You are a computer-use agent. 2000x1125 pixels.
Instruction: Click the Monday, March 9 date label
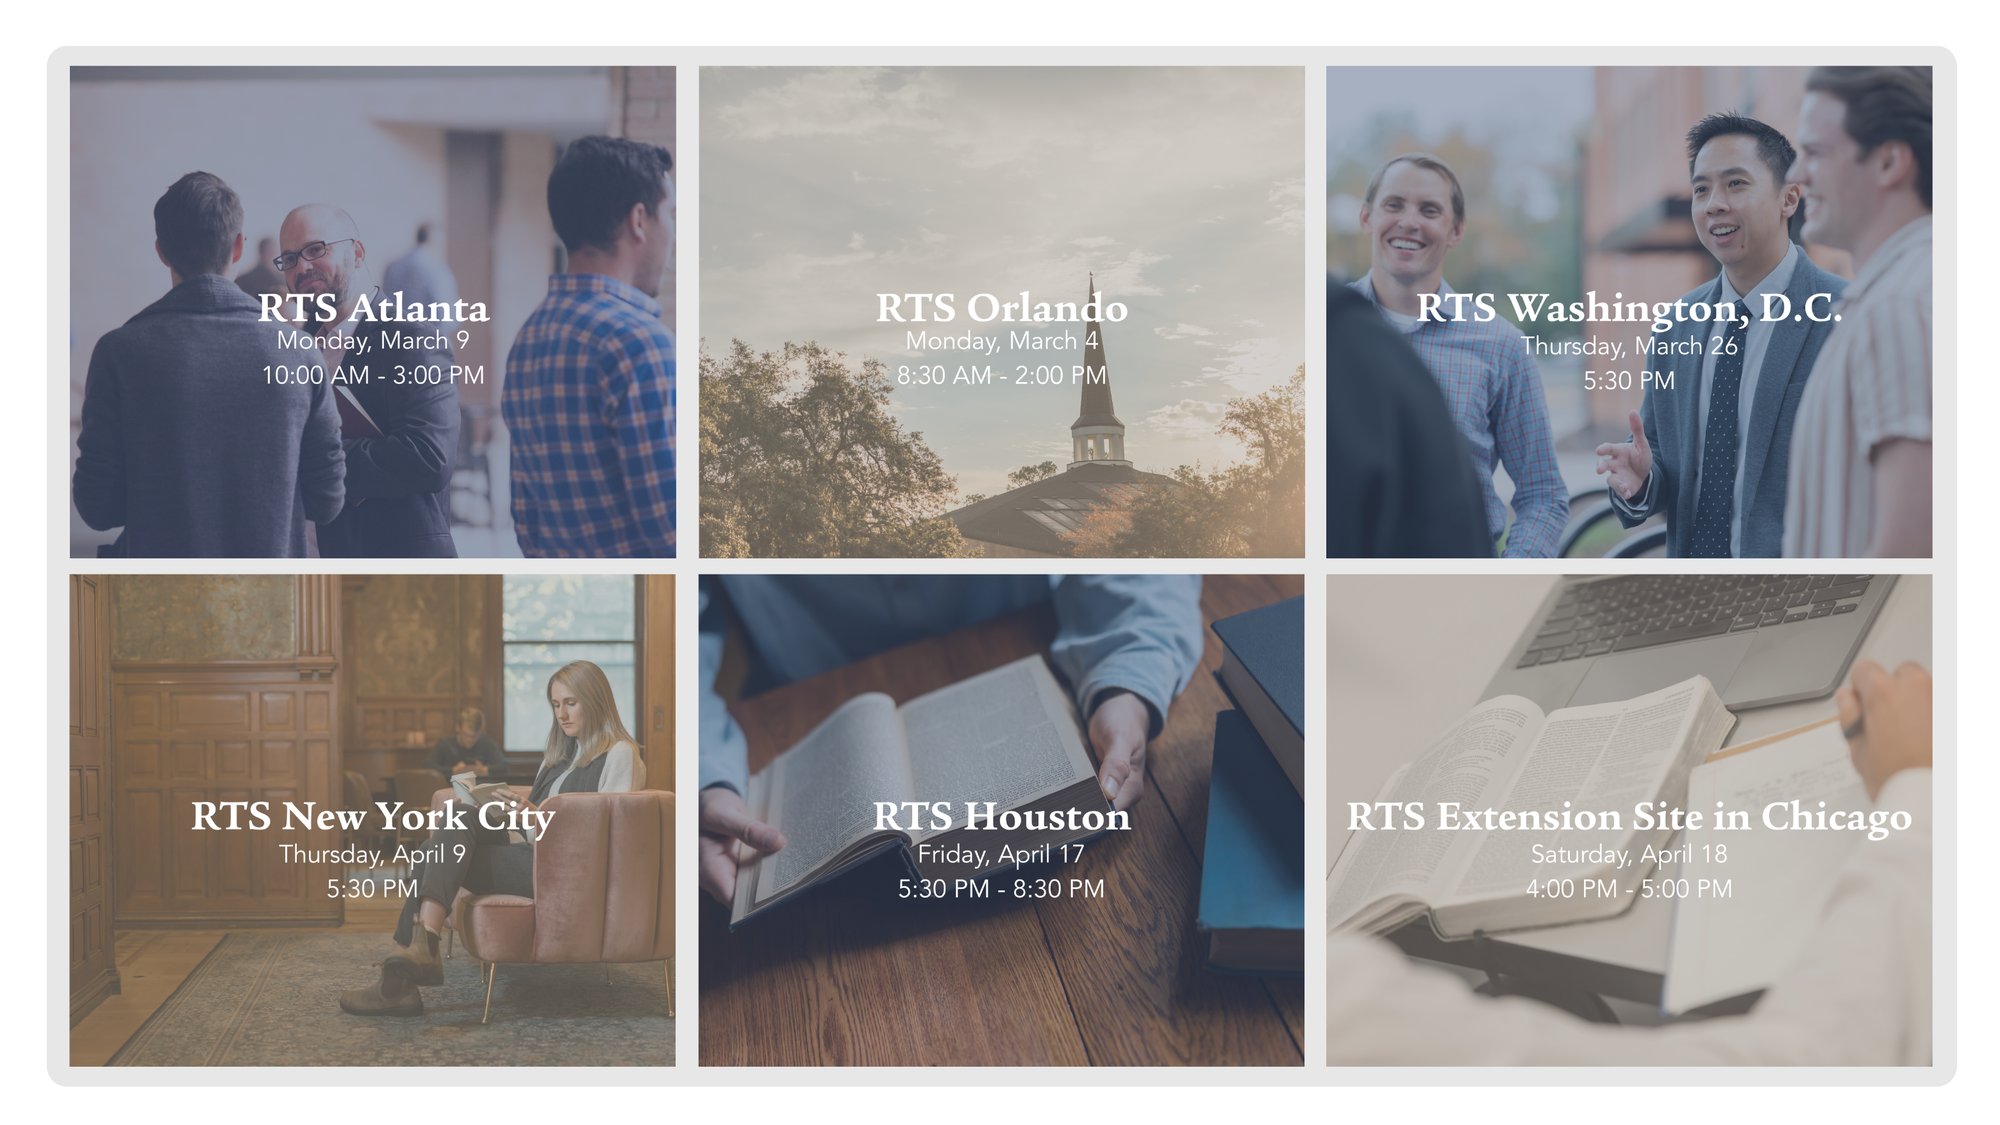pos(374,338)
